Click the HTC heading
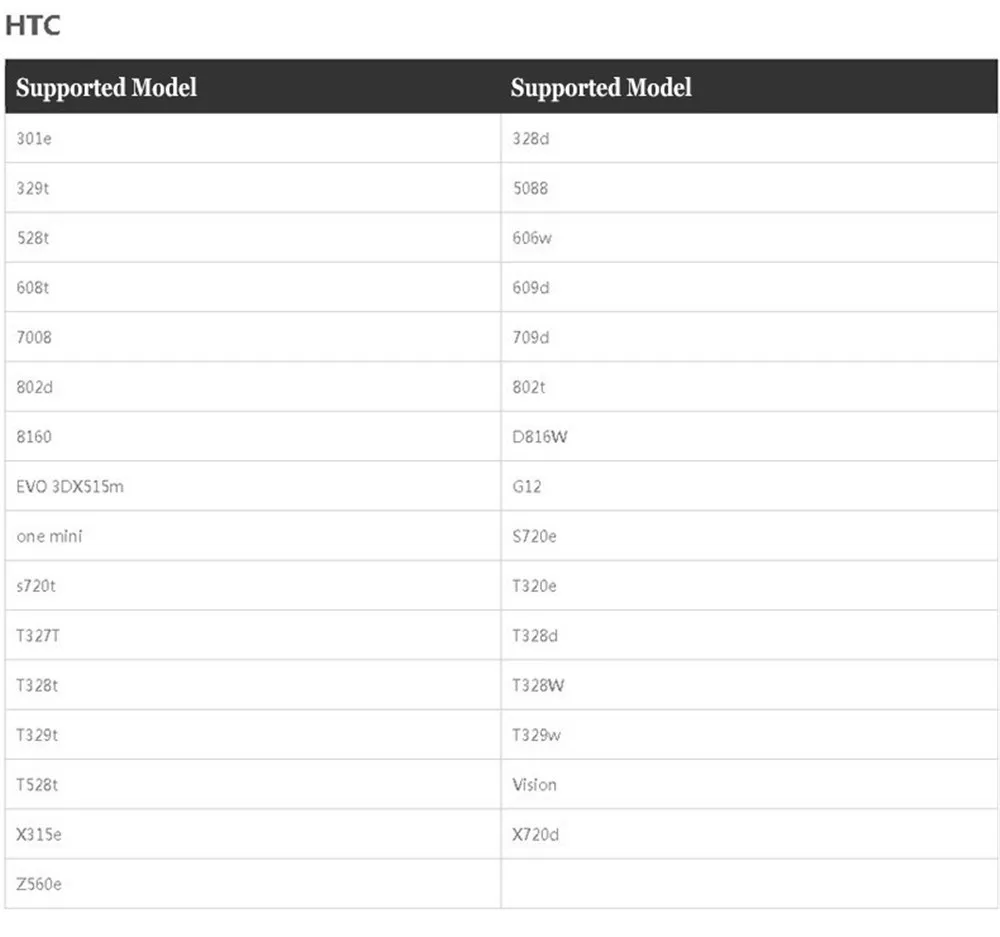Viewport: 1000px width, 937px height. pos(33,26)
